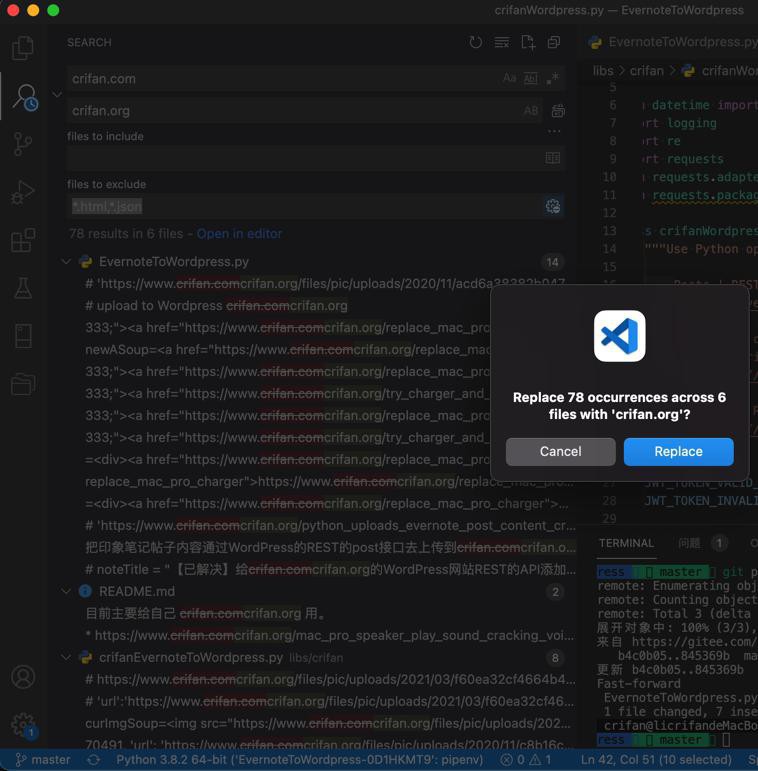Screen dimensions: 758x771
Task: Open the Testing flask view
Action: pyautogui.click(x=23, y=288)
